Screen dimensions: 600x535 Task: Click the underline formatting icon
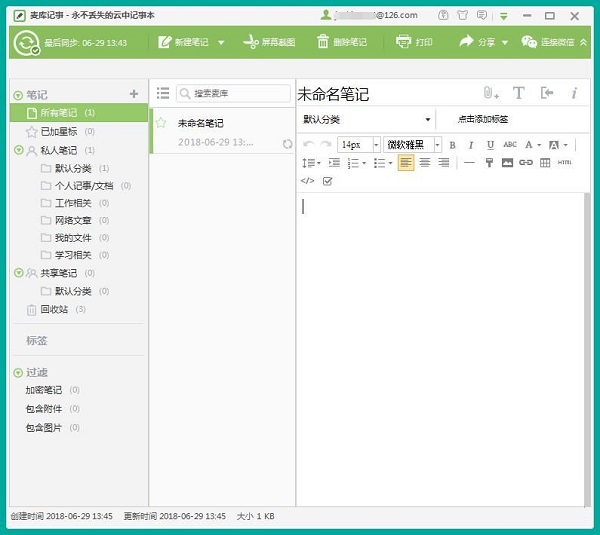[x=490, y=145]
